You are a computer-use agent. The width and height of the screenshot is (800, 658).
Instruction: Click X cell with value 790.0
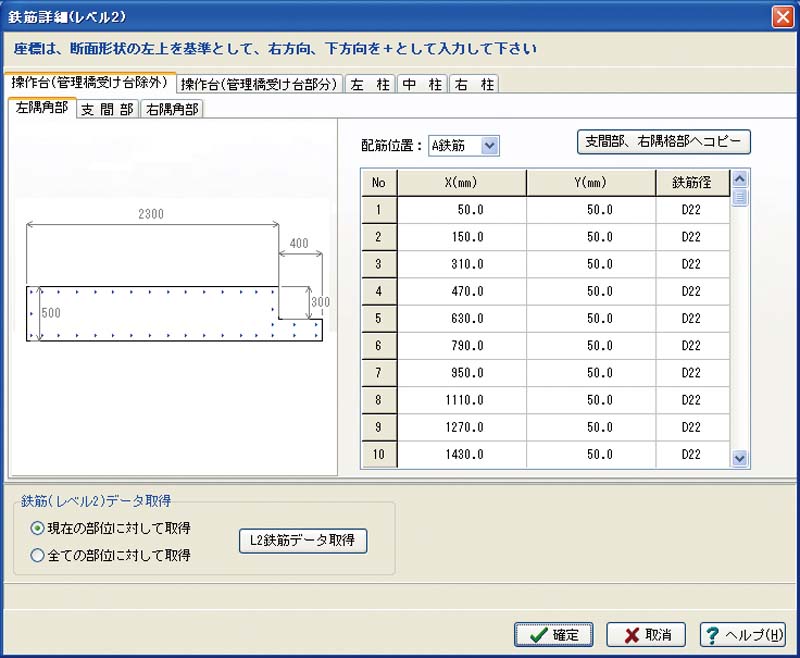(x=462, y=346)
